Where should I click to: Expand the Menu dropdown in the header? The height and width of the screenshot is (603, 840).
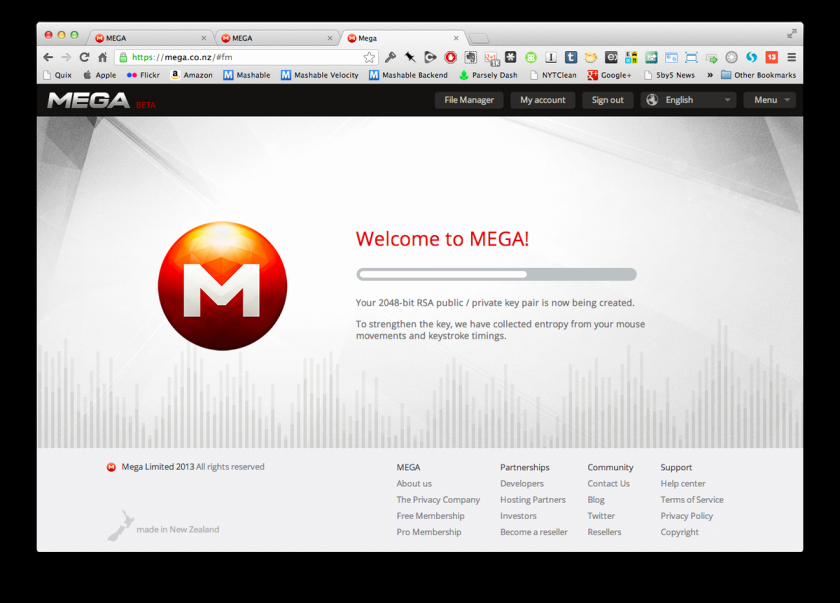[x=770, y=100]
